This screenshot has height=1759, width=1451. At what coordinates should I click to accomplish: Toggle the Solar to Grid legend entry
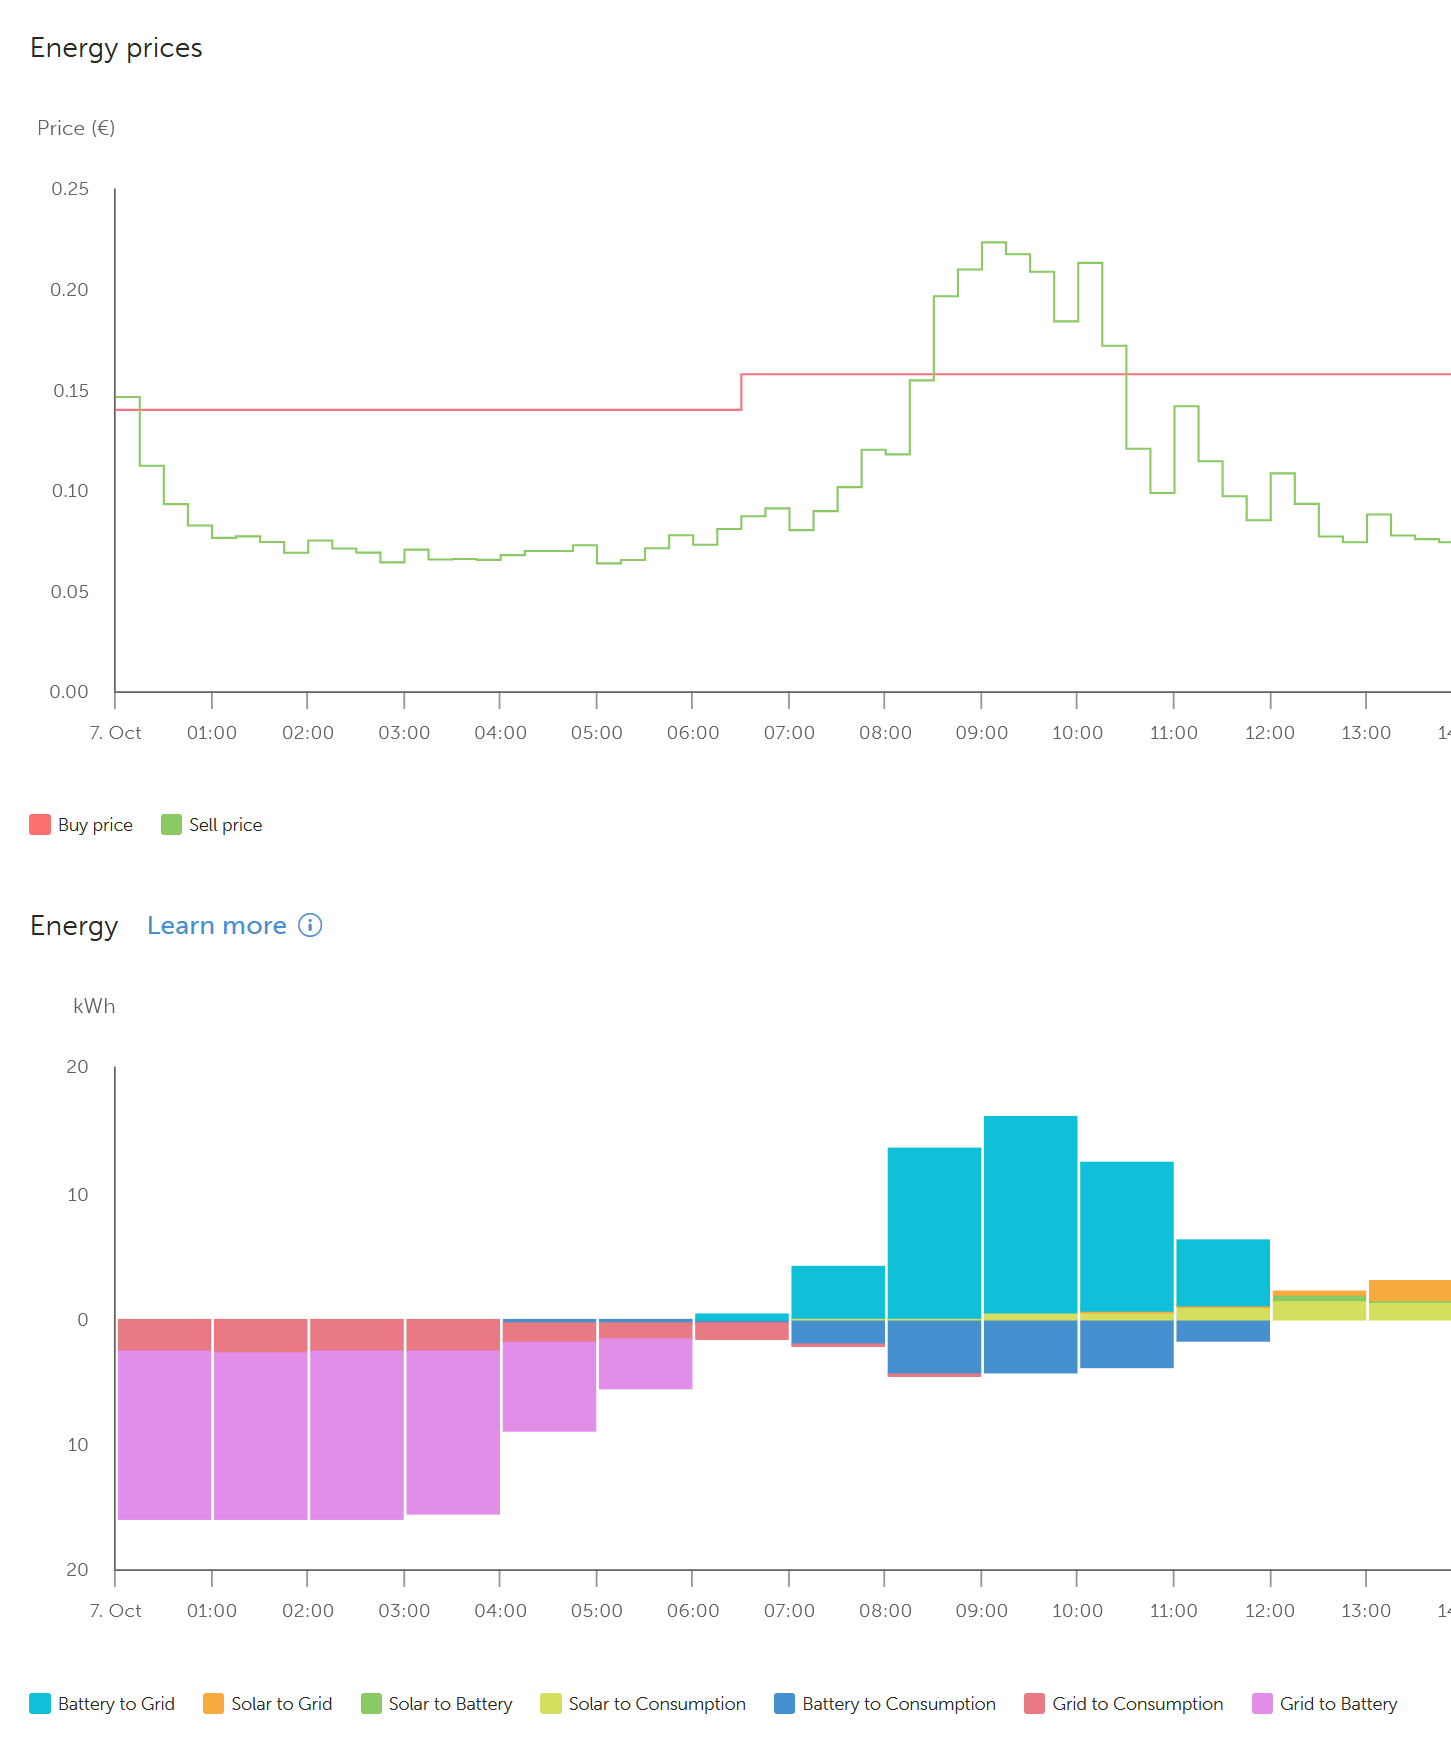click(267, 1703)
